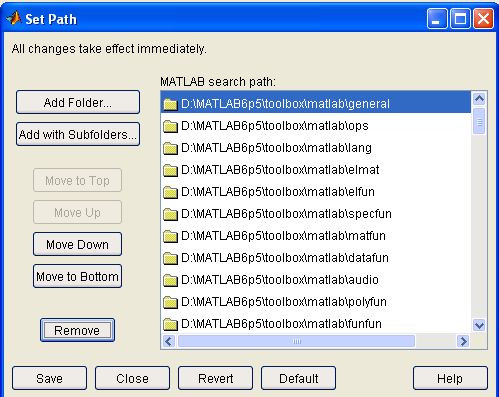This screenshot has width=499, height=397.
Task: Click the Move Down button
Action: point(77,244)
